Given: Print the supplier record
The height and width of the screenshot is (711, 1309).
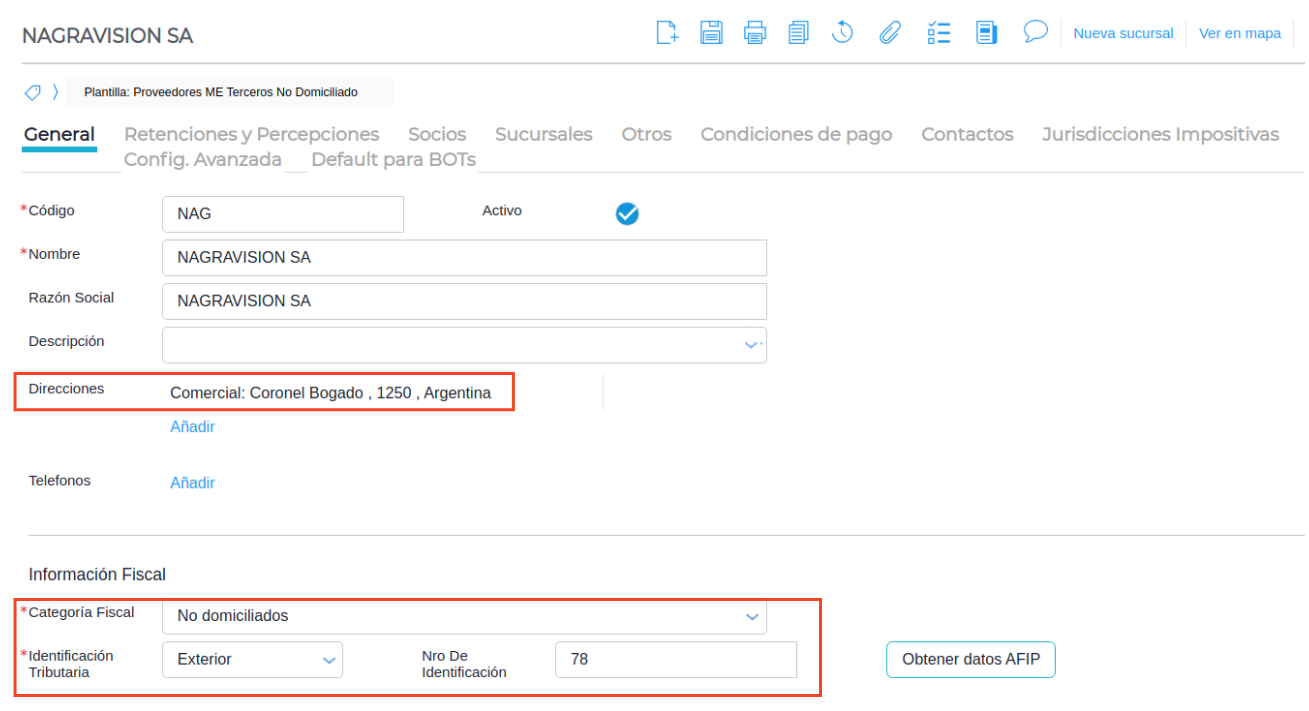Looking at the screenshot, I should click(x=755, y=33).
